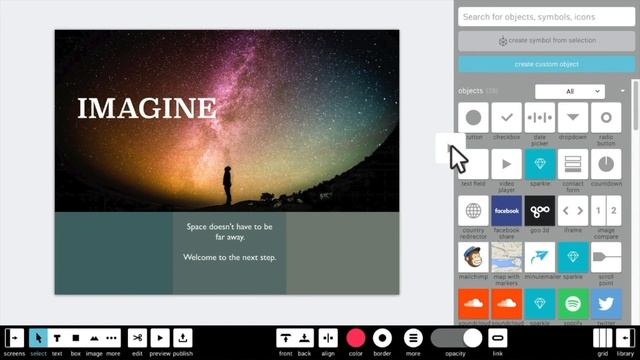Add sparkle object beside video player
Viewport: 640px width, 360px height.
[x=540, y=164]
